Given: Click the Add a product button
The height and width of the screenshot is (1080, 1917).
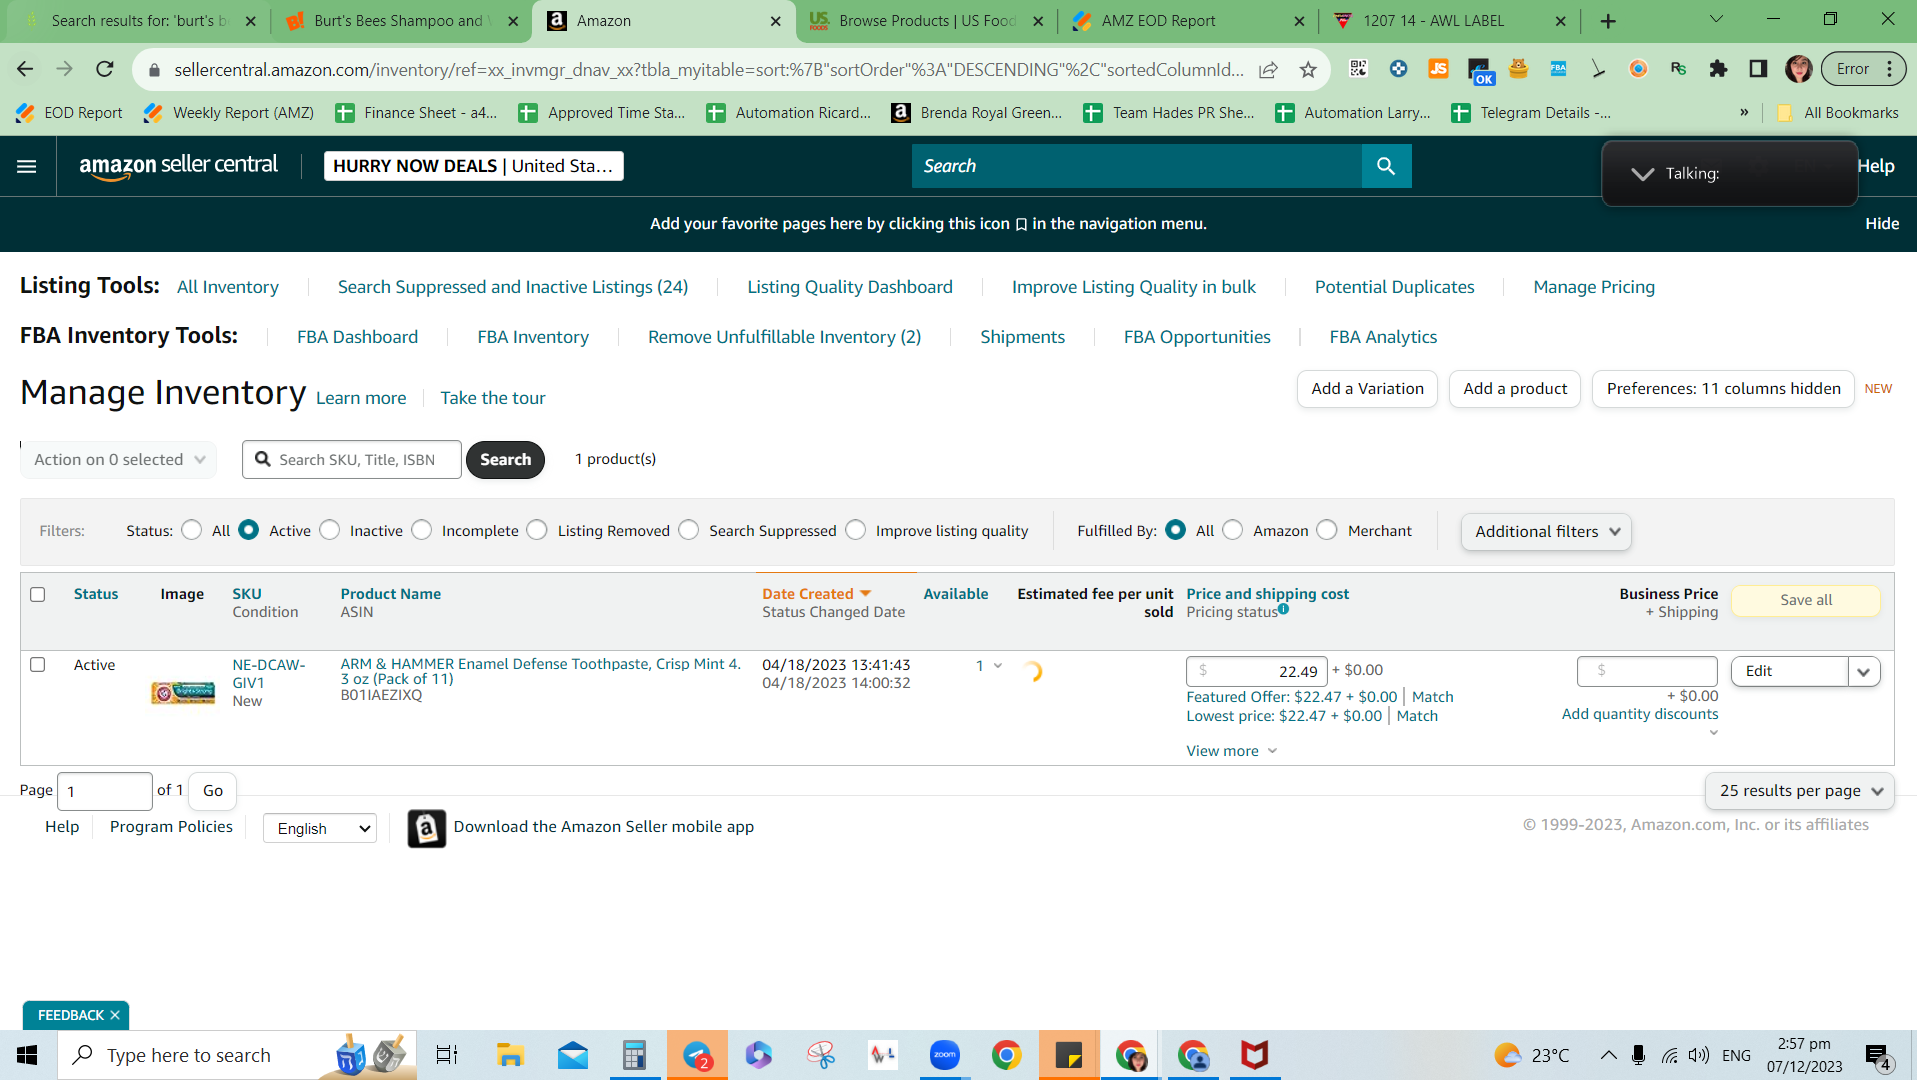Looking at the screenshot, I should tap(1515, 389).
